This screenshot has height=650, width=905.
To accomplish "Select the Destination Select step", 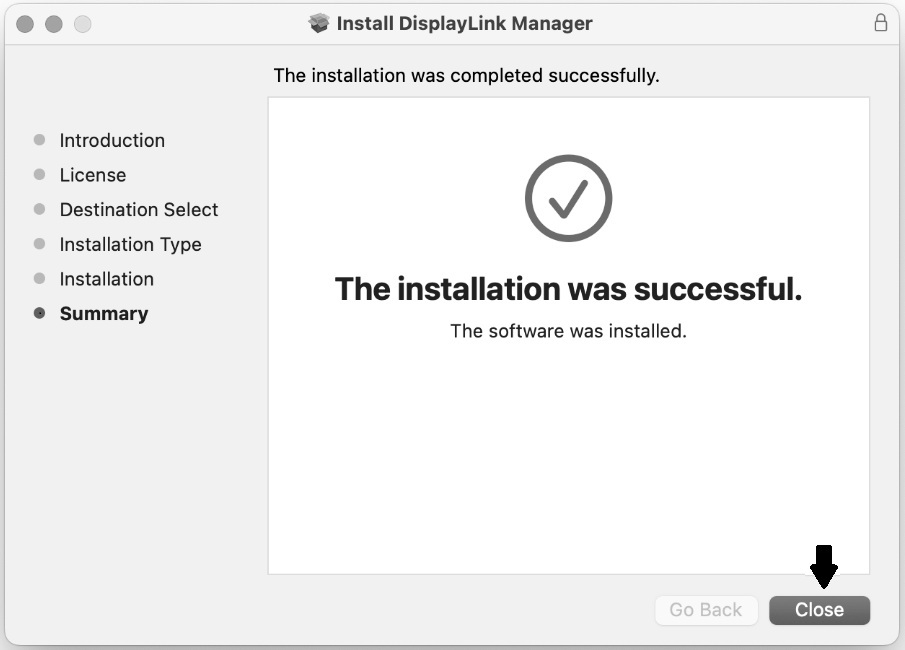I will (139, 210).
